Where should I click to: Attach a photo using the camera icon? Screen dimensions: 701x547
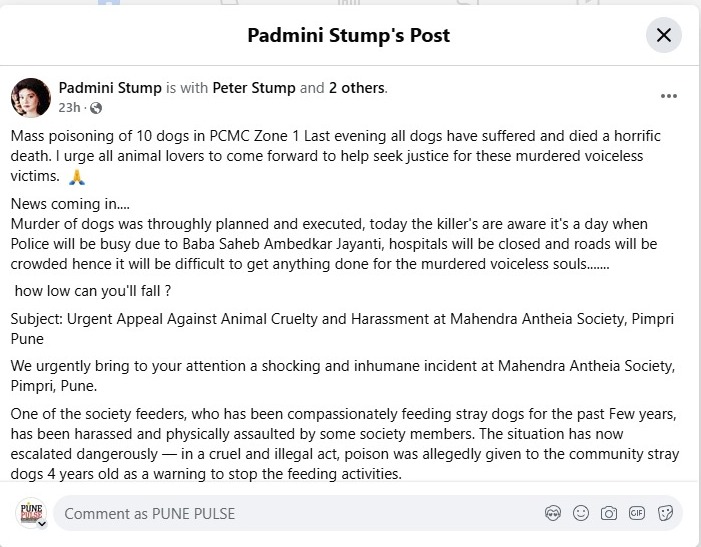(x=609, y=514)
